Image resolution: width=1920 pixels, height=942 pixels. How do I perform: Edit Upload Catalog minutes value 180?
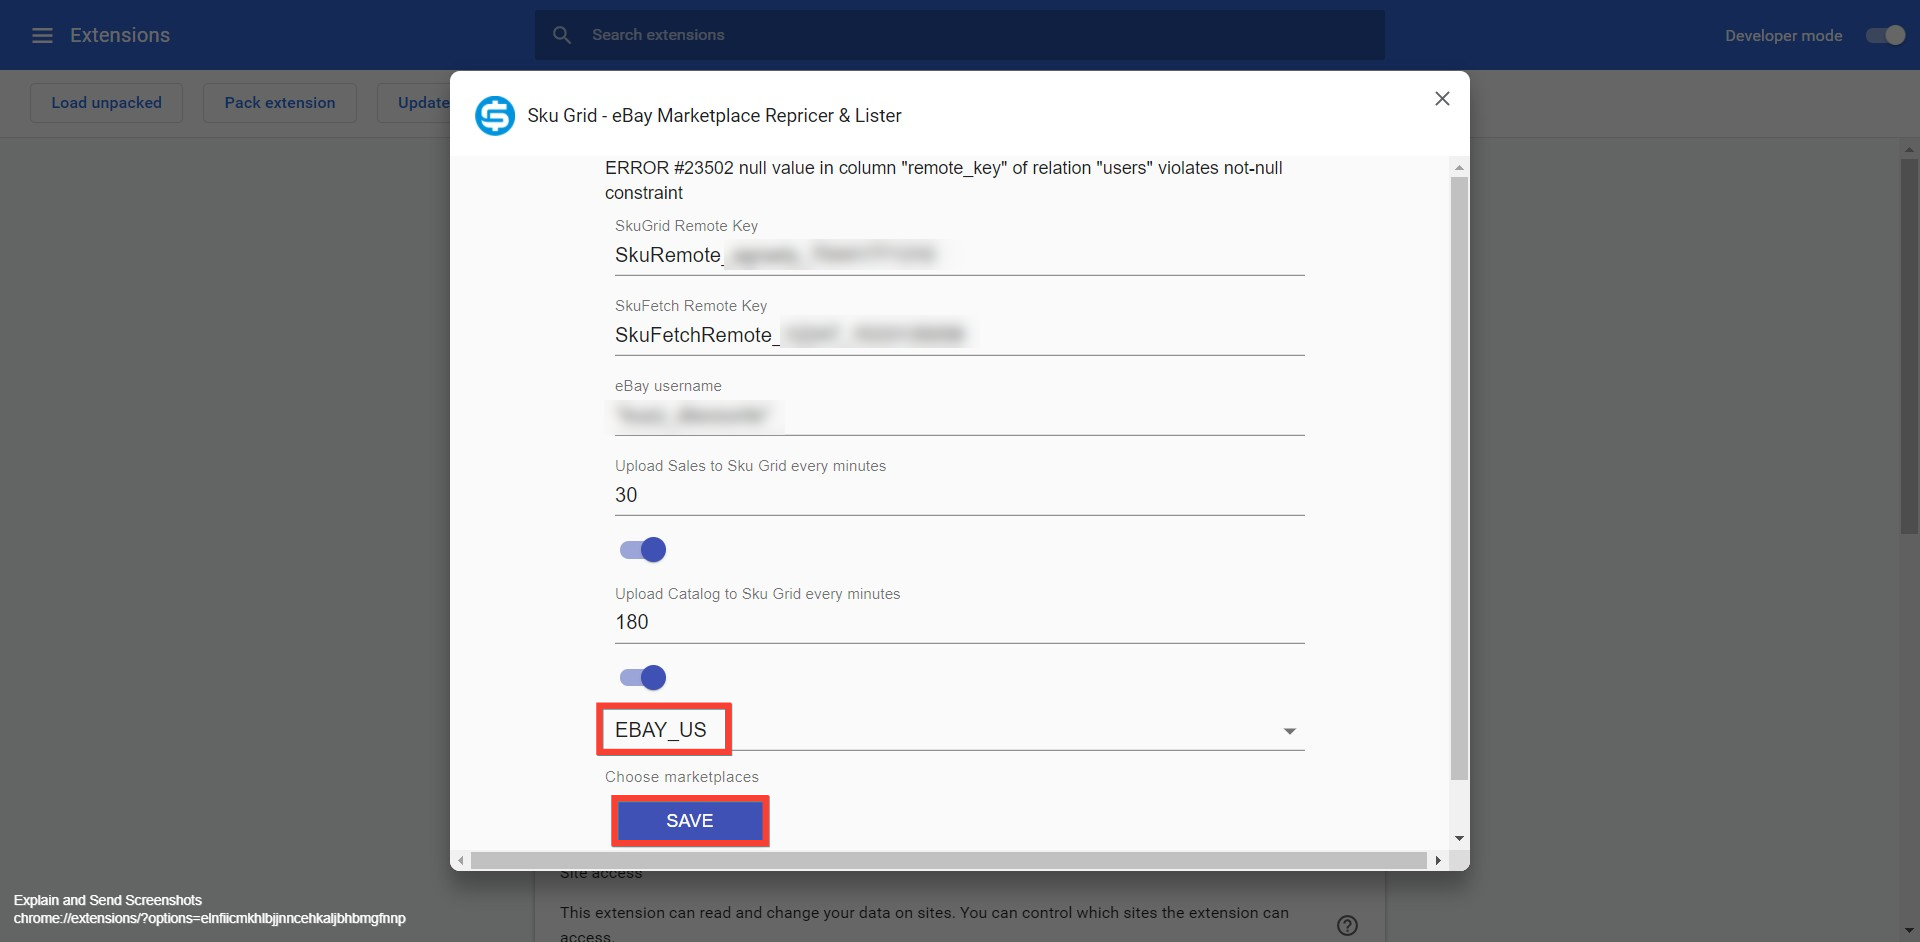tap(960, 623)
